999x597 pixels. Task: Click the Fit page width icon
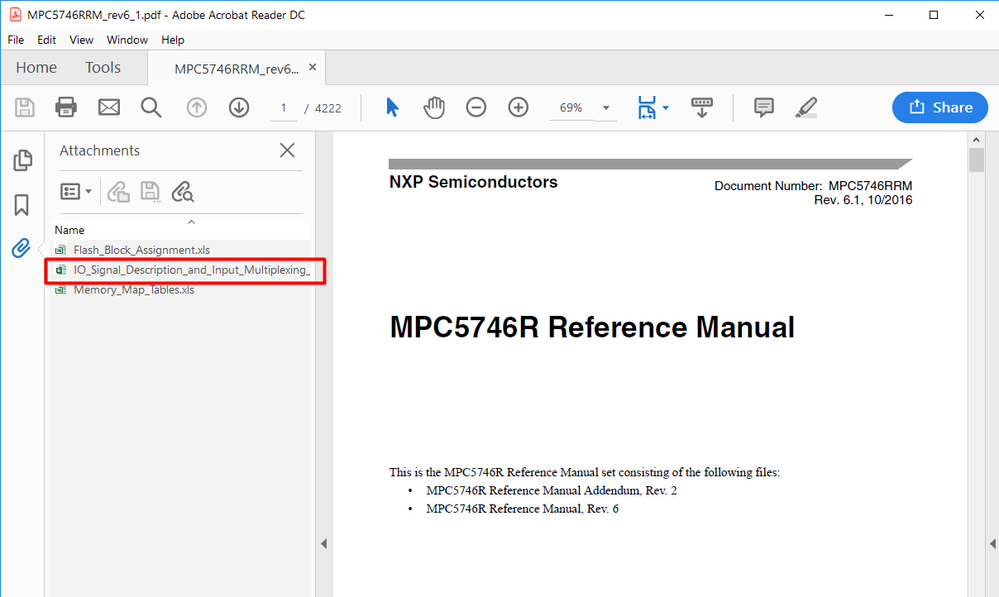pyautogui.click(x=647, y=107)
